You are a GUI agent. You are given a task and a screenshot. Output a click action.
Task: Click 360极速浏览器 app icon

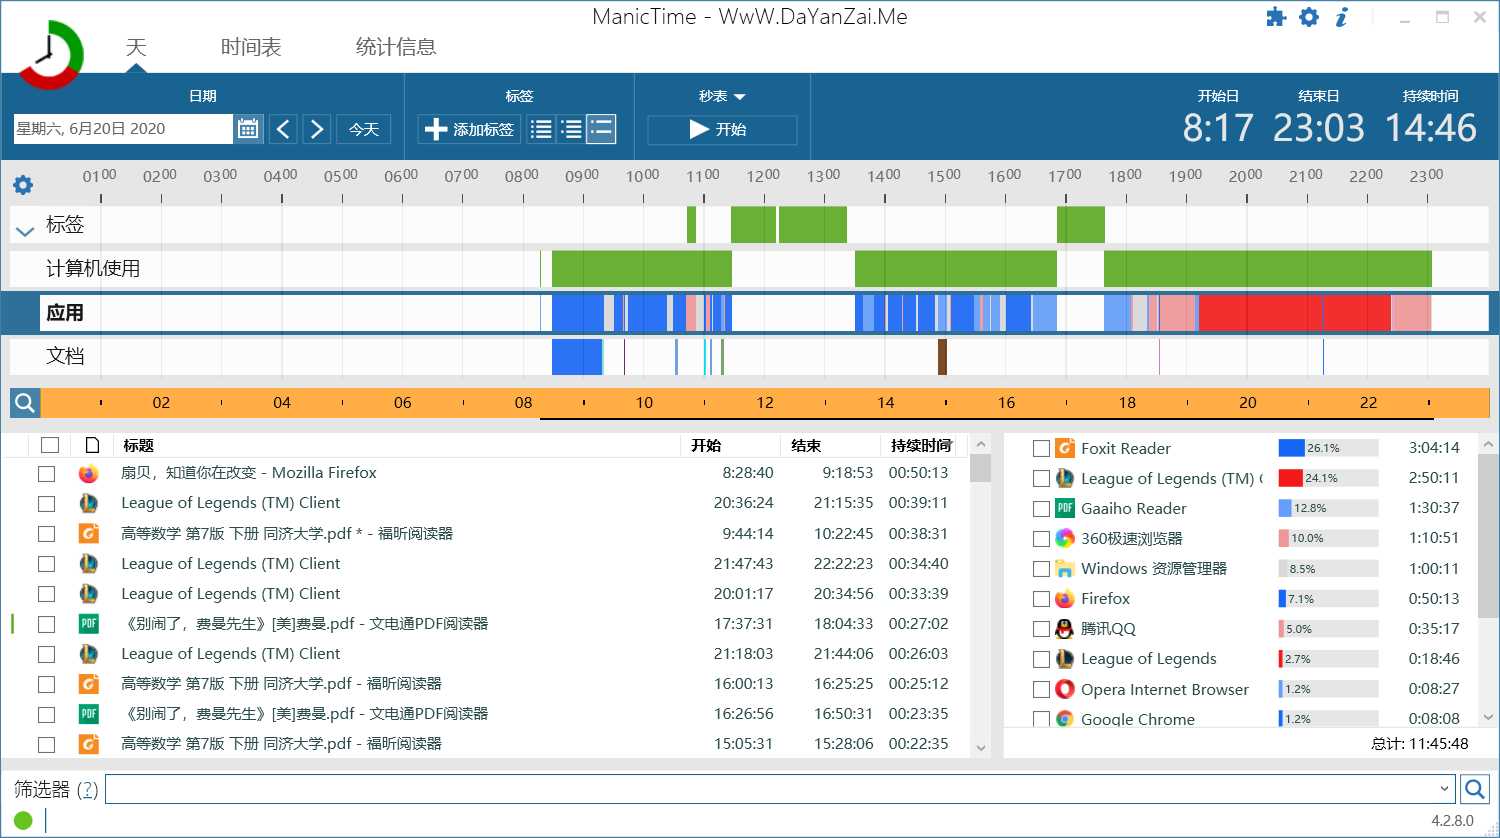point(1065,538)
